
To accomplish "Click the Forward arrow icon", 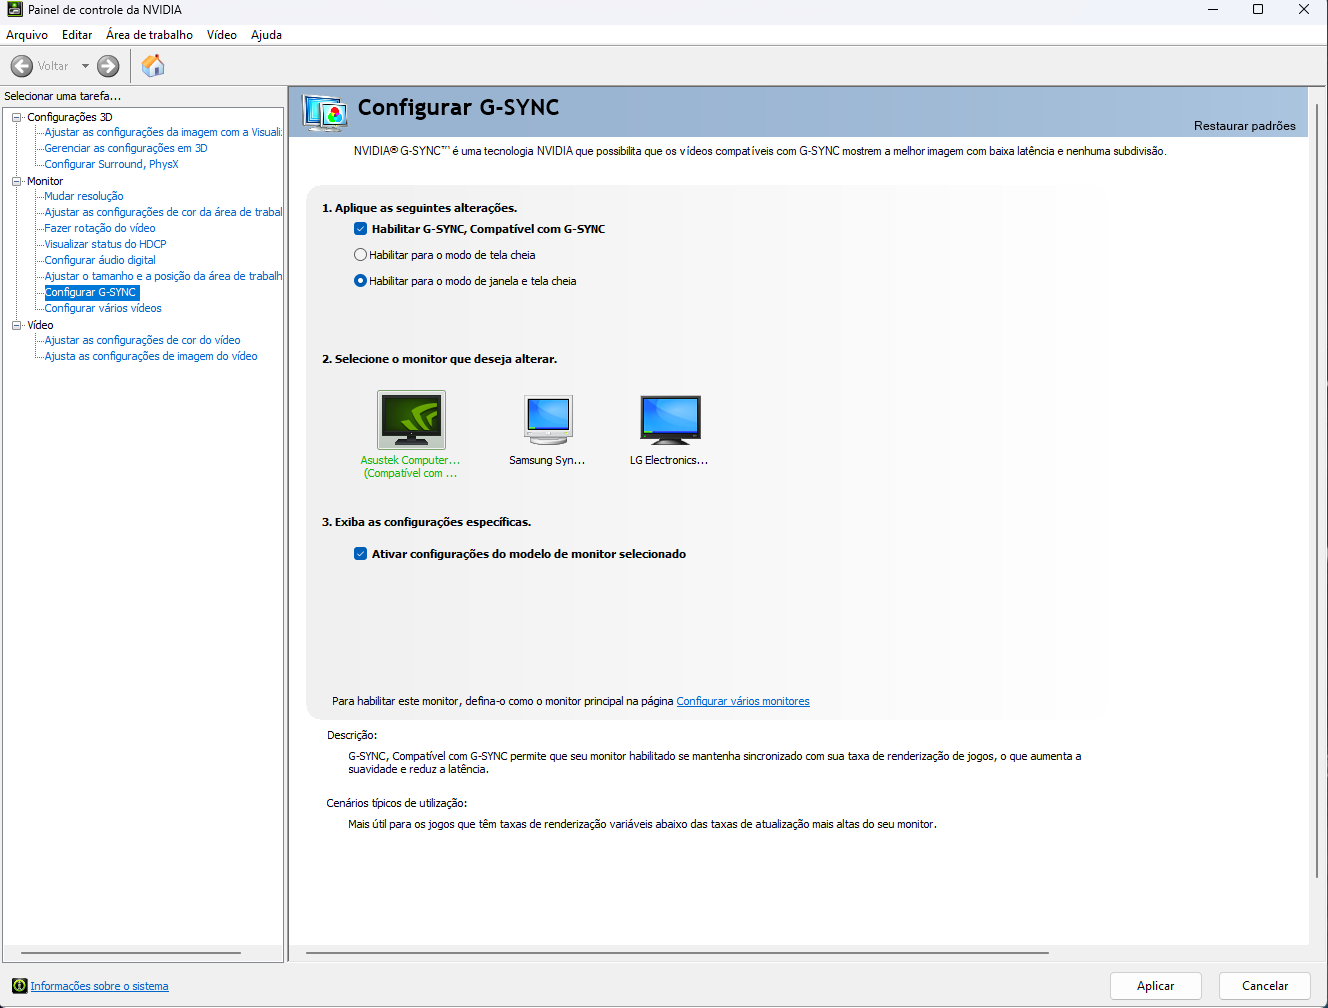I will 108,66.
